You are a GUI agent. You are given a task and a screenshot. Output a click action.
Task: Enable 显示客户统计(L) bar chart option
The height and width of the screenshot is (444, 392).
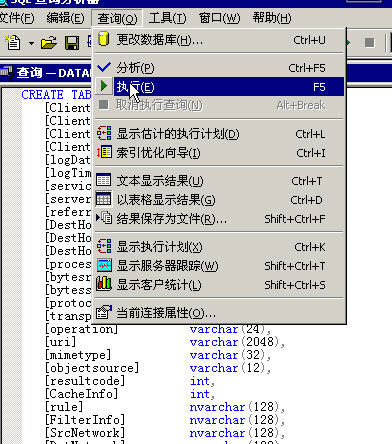219,285
